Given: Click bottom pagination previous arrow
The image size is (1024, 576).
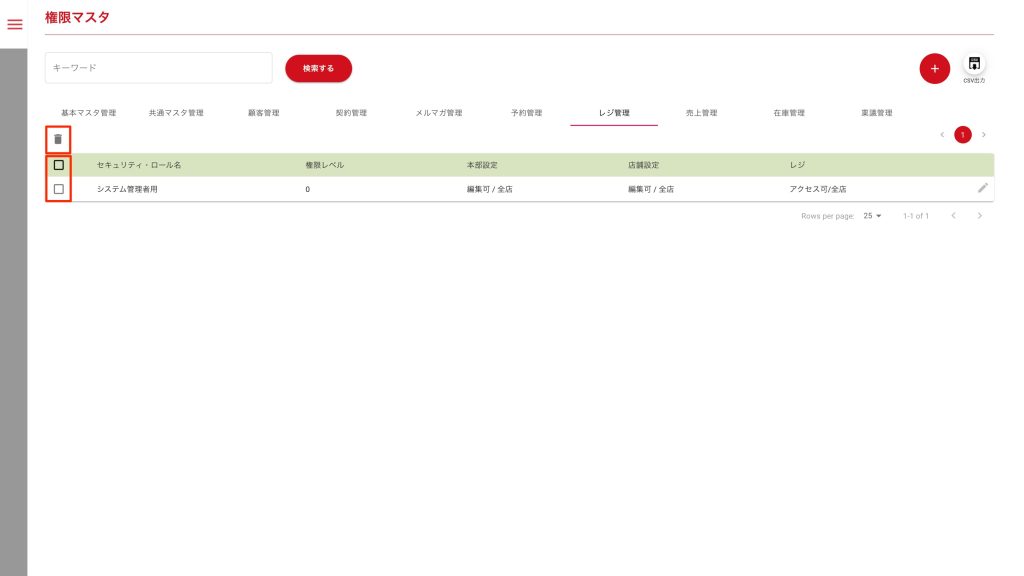Looking at the screenshot, I should point(953,216).
